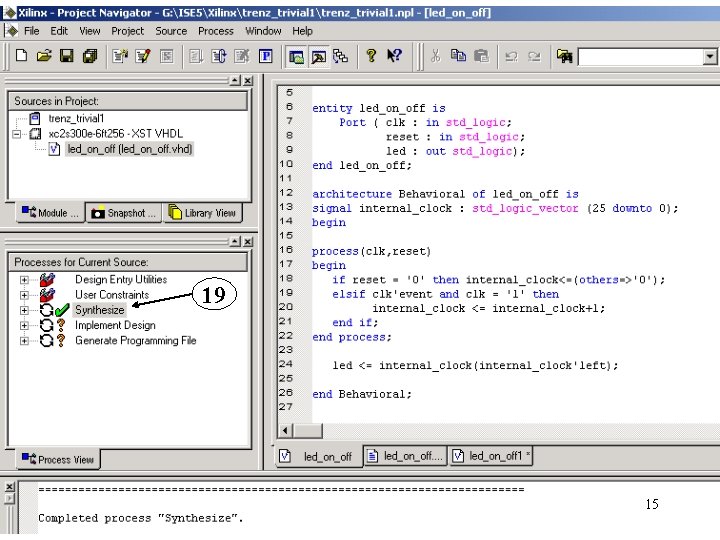Click the Save floppy disk icon
This screenshot has width=720, height=540.
pyautogui.click(x=67, y=56)
